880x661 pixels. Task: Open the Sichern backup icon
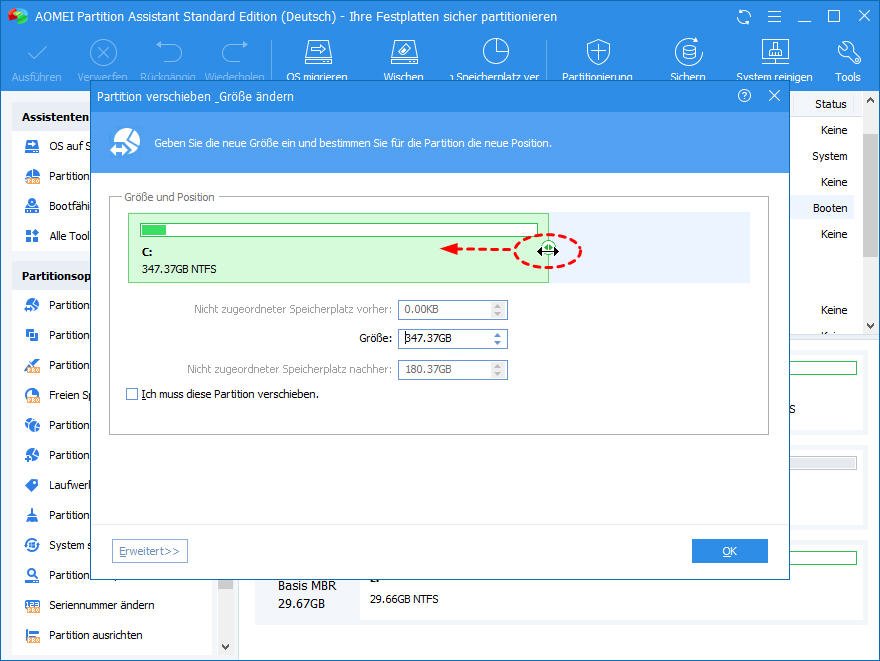pyautogui.click(x=688, y=52)
